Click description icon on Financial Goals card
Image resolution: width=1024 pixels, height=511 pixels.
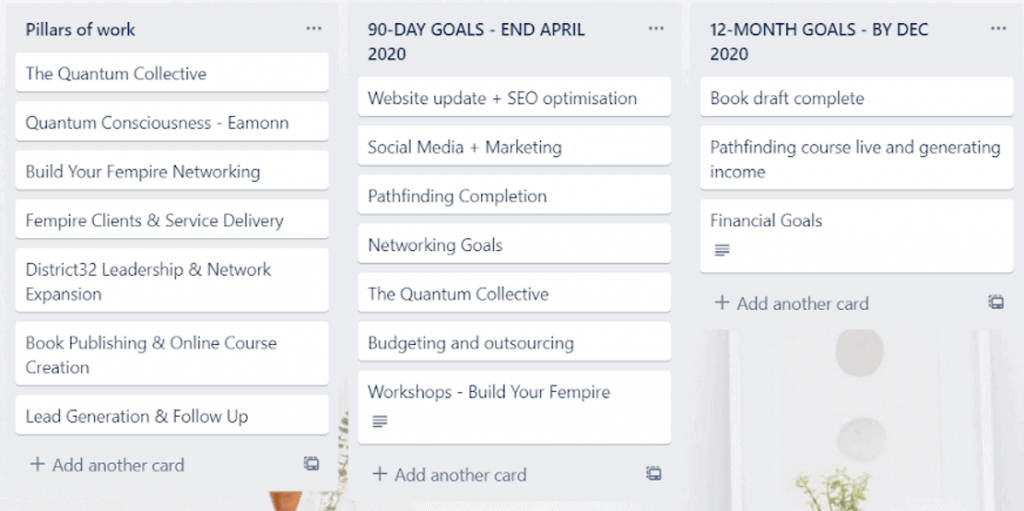(722, 250)
